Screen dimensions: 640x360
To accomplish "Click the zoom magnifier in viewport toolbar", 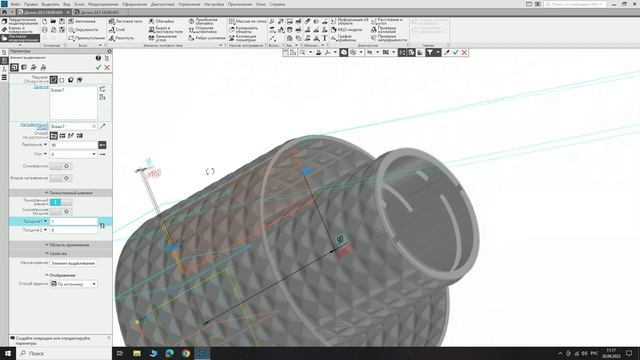I will click(302, 52).
